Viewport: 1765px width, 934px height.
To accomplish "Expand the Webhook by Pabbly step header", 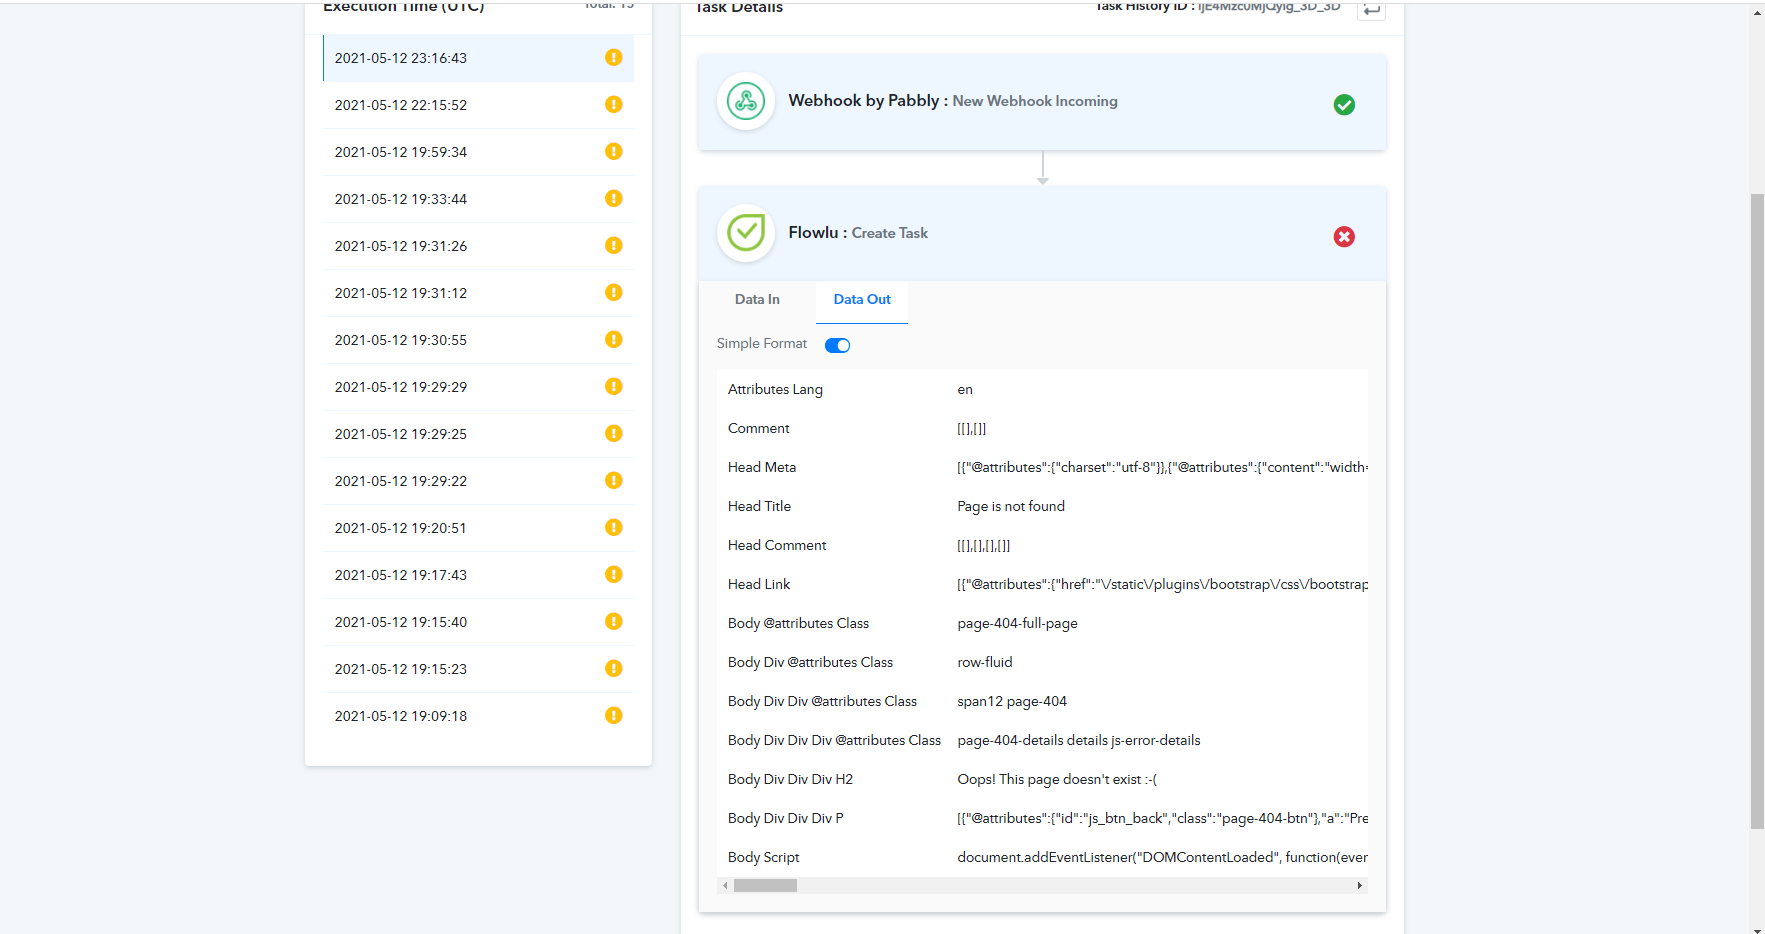I will point(1042,103).
